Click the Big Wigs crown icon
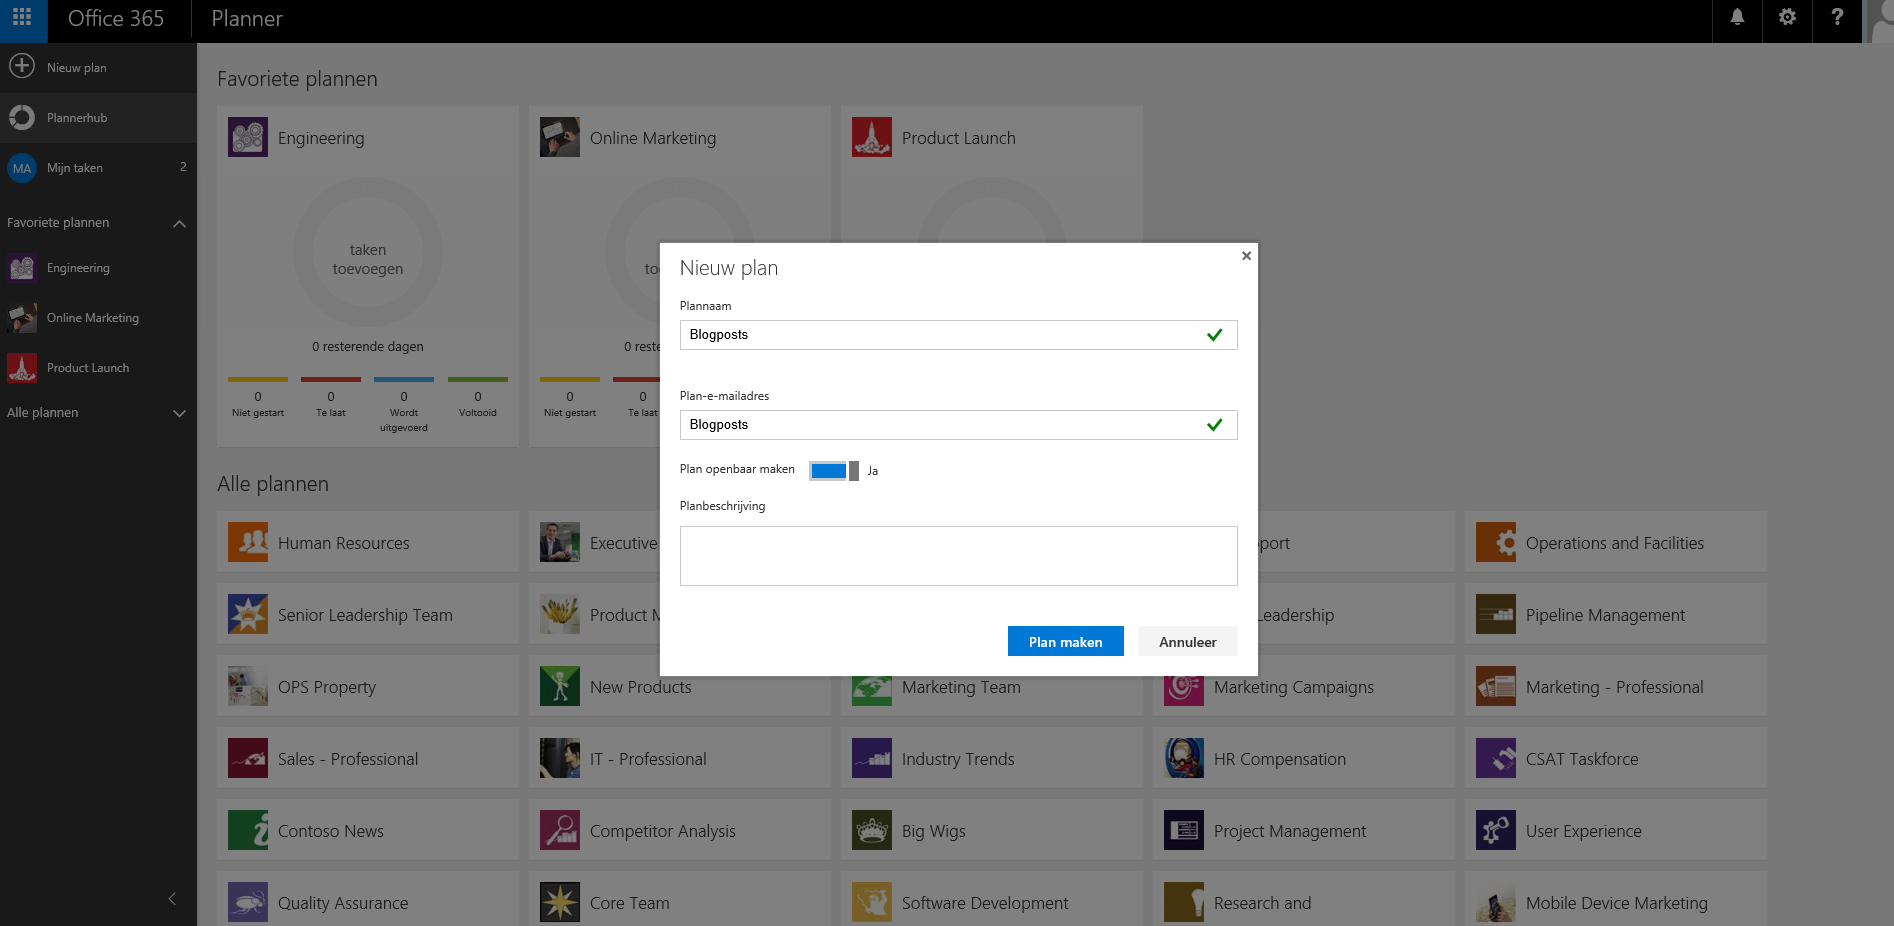This screenshot has height=926, width=1894. click(x=872, y=830)
